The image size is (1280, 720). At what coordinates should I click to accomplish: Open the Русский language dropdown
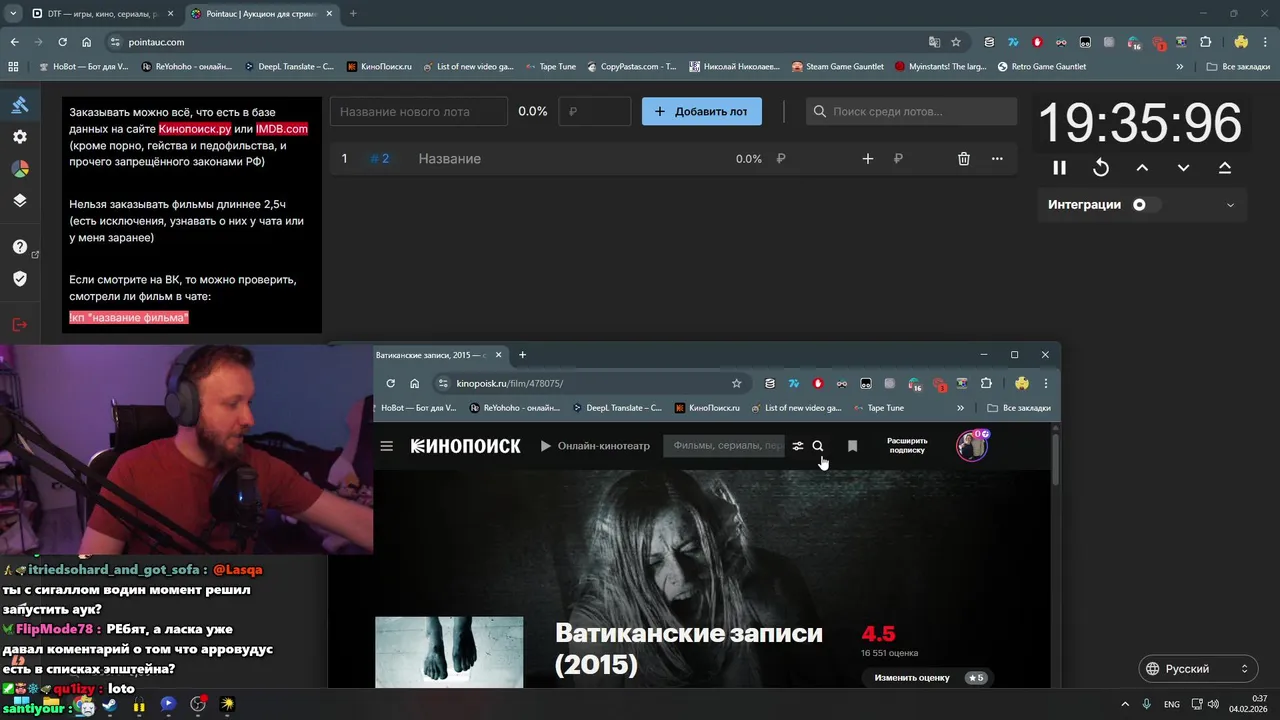1198,669
